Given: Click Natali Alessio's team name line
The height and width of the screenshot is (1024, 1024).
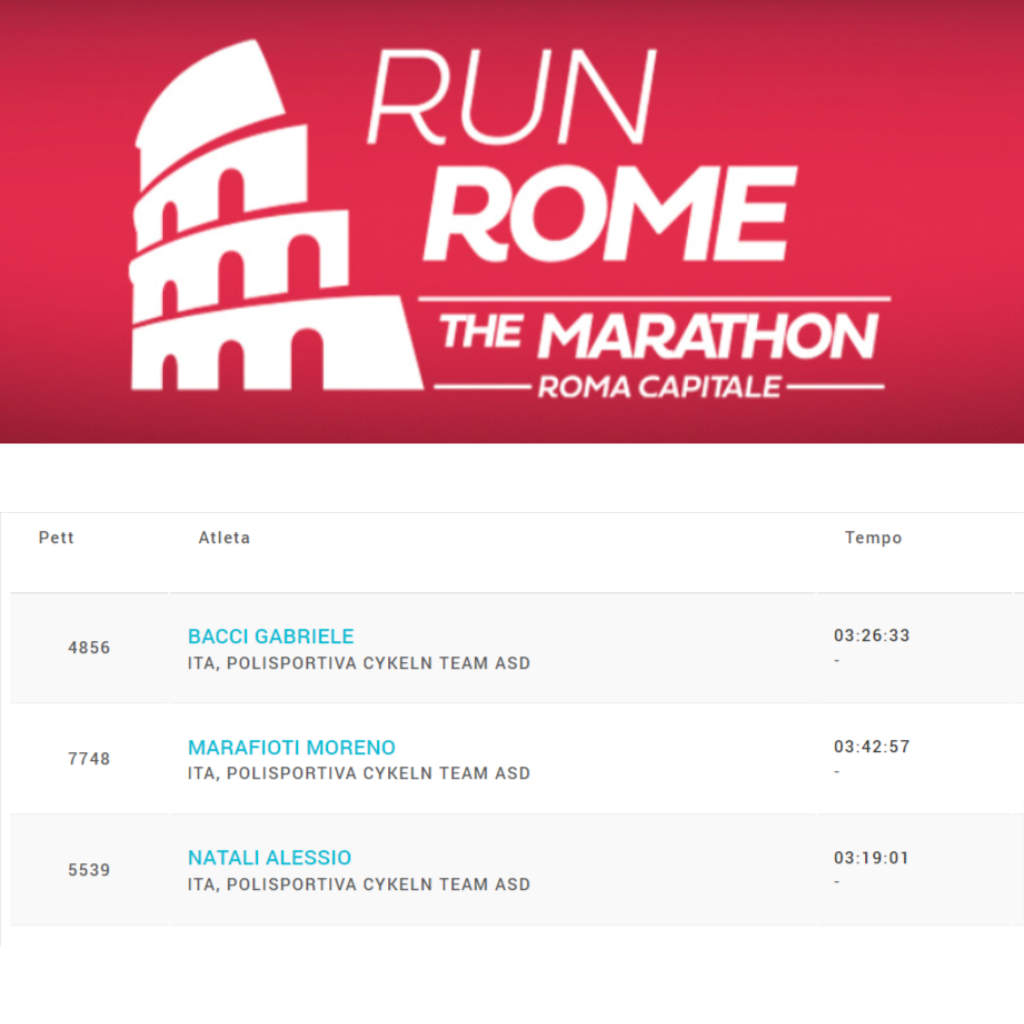Looking at the screenshot, I should (x=359, y=884).
